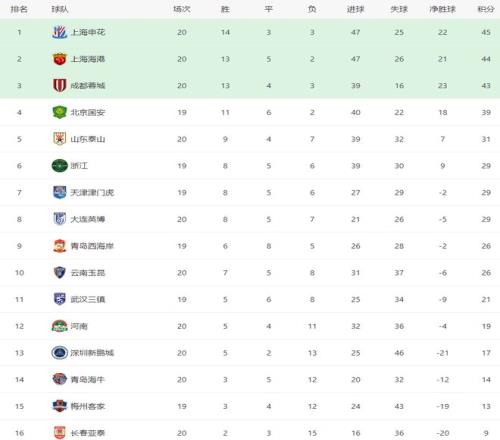The image size is (500, 440).
Task: Open the 武汉三镇 team name link
Action: pos(88,299)
